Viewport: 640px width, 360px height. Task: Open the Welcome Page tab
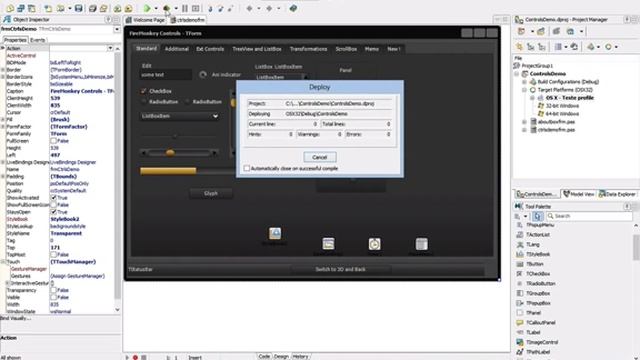point(146,20)
